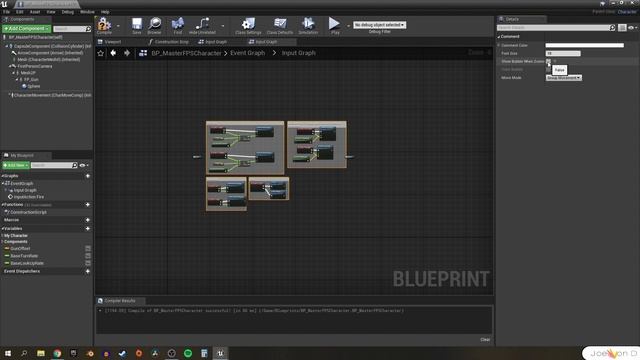Collapse the Variables section
The width and height of the screenshot is (640, 360).
point(2,229)
